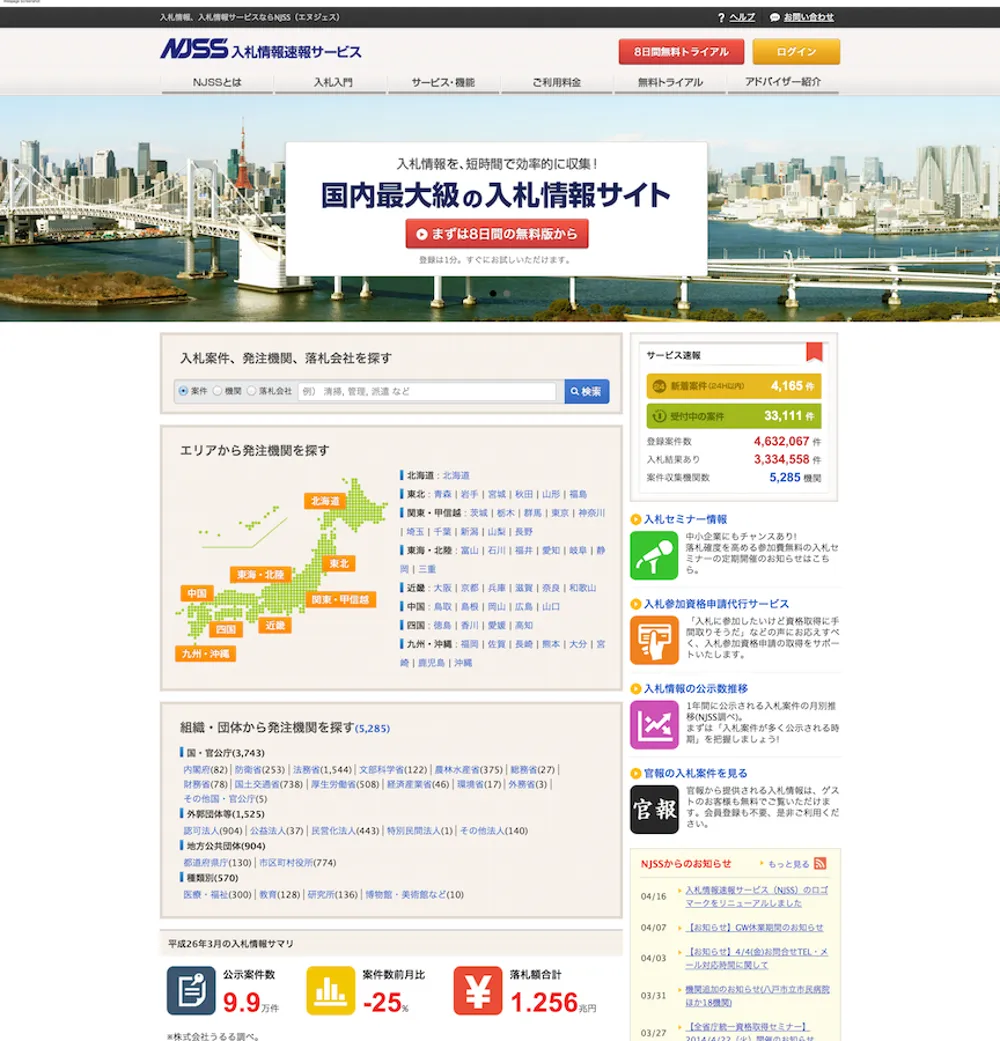Select the 落札会社 radio button
Viewport: 1000px width, 1041px height.
click(251, 391)
